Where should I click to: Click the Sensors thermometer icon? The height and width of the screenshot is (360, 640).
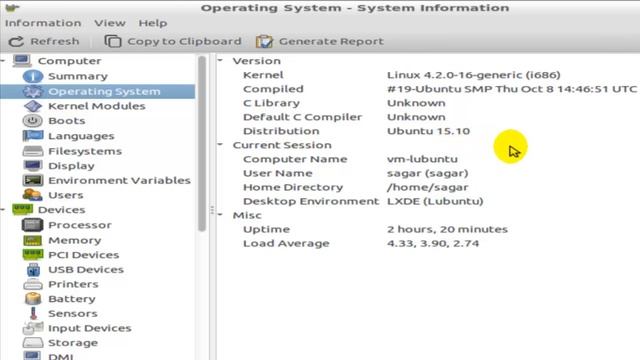tap(33, 313)
